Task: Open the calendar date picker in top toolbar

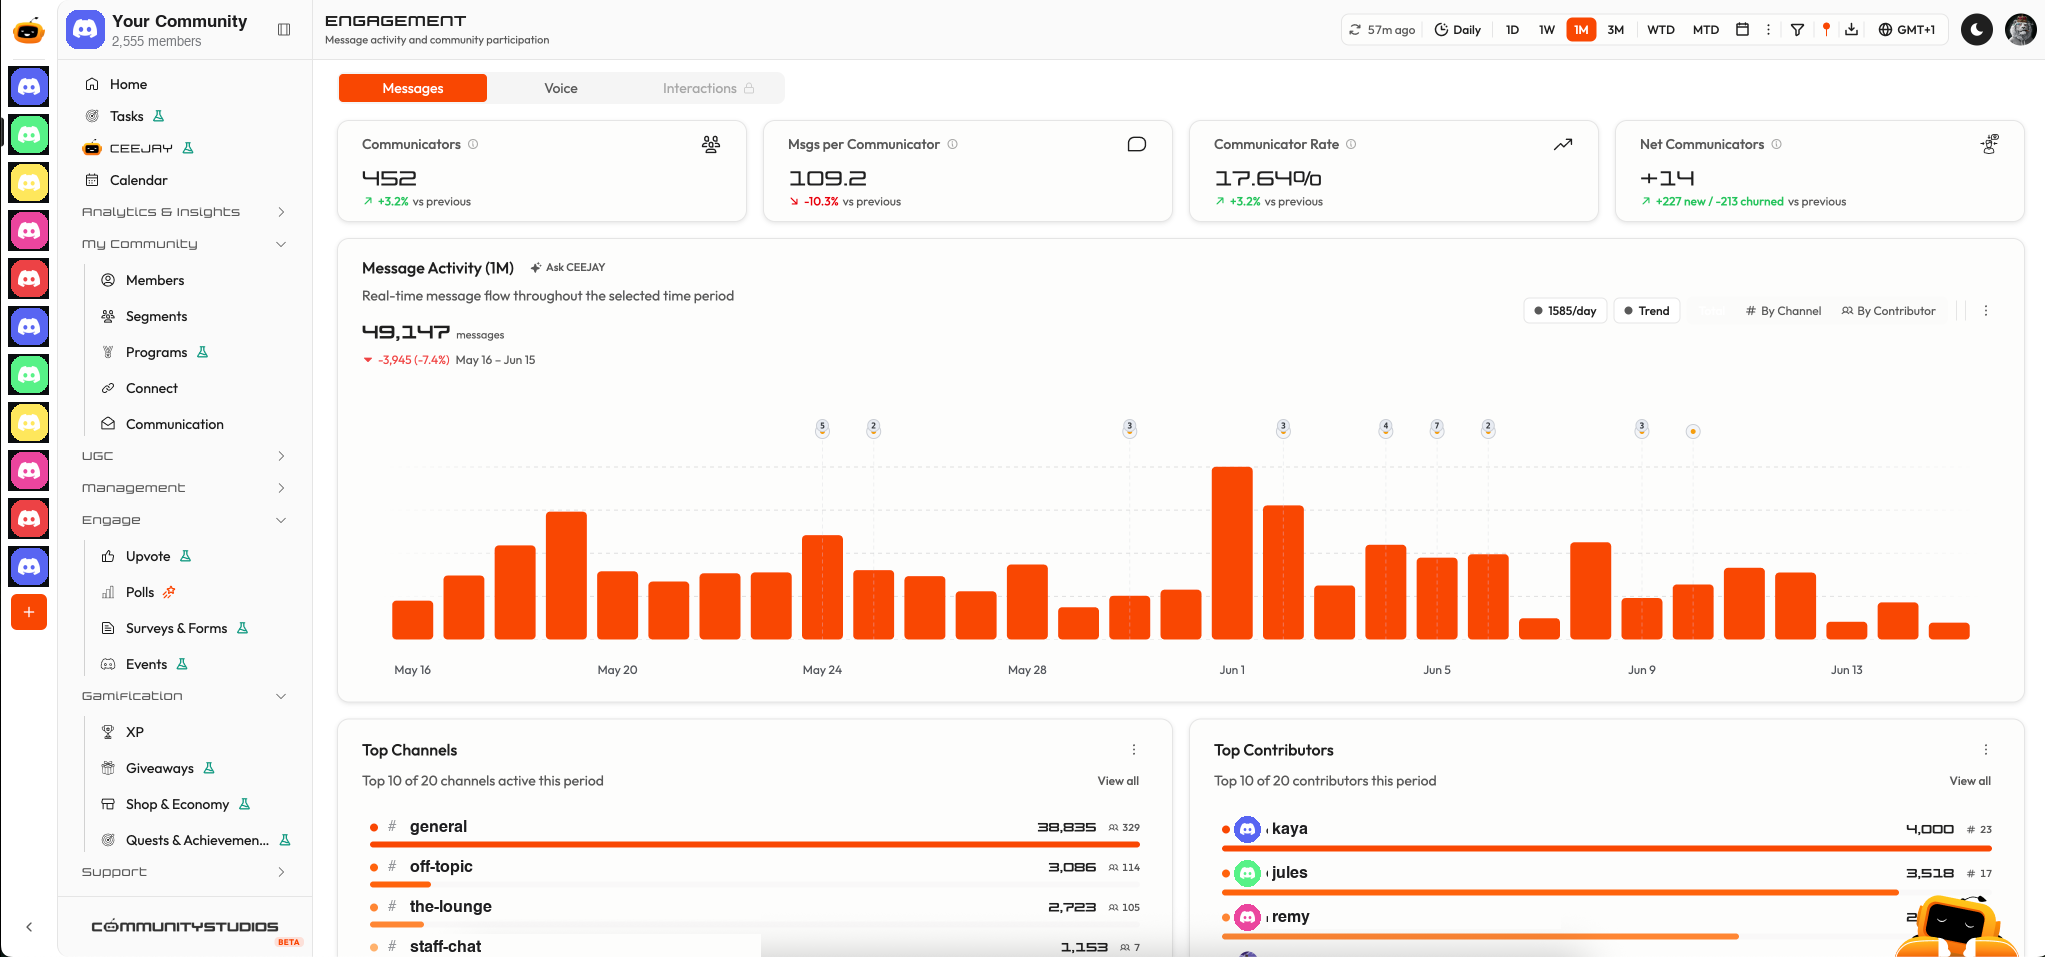Action: (x=1742, y=30)
